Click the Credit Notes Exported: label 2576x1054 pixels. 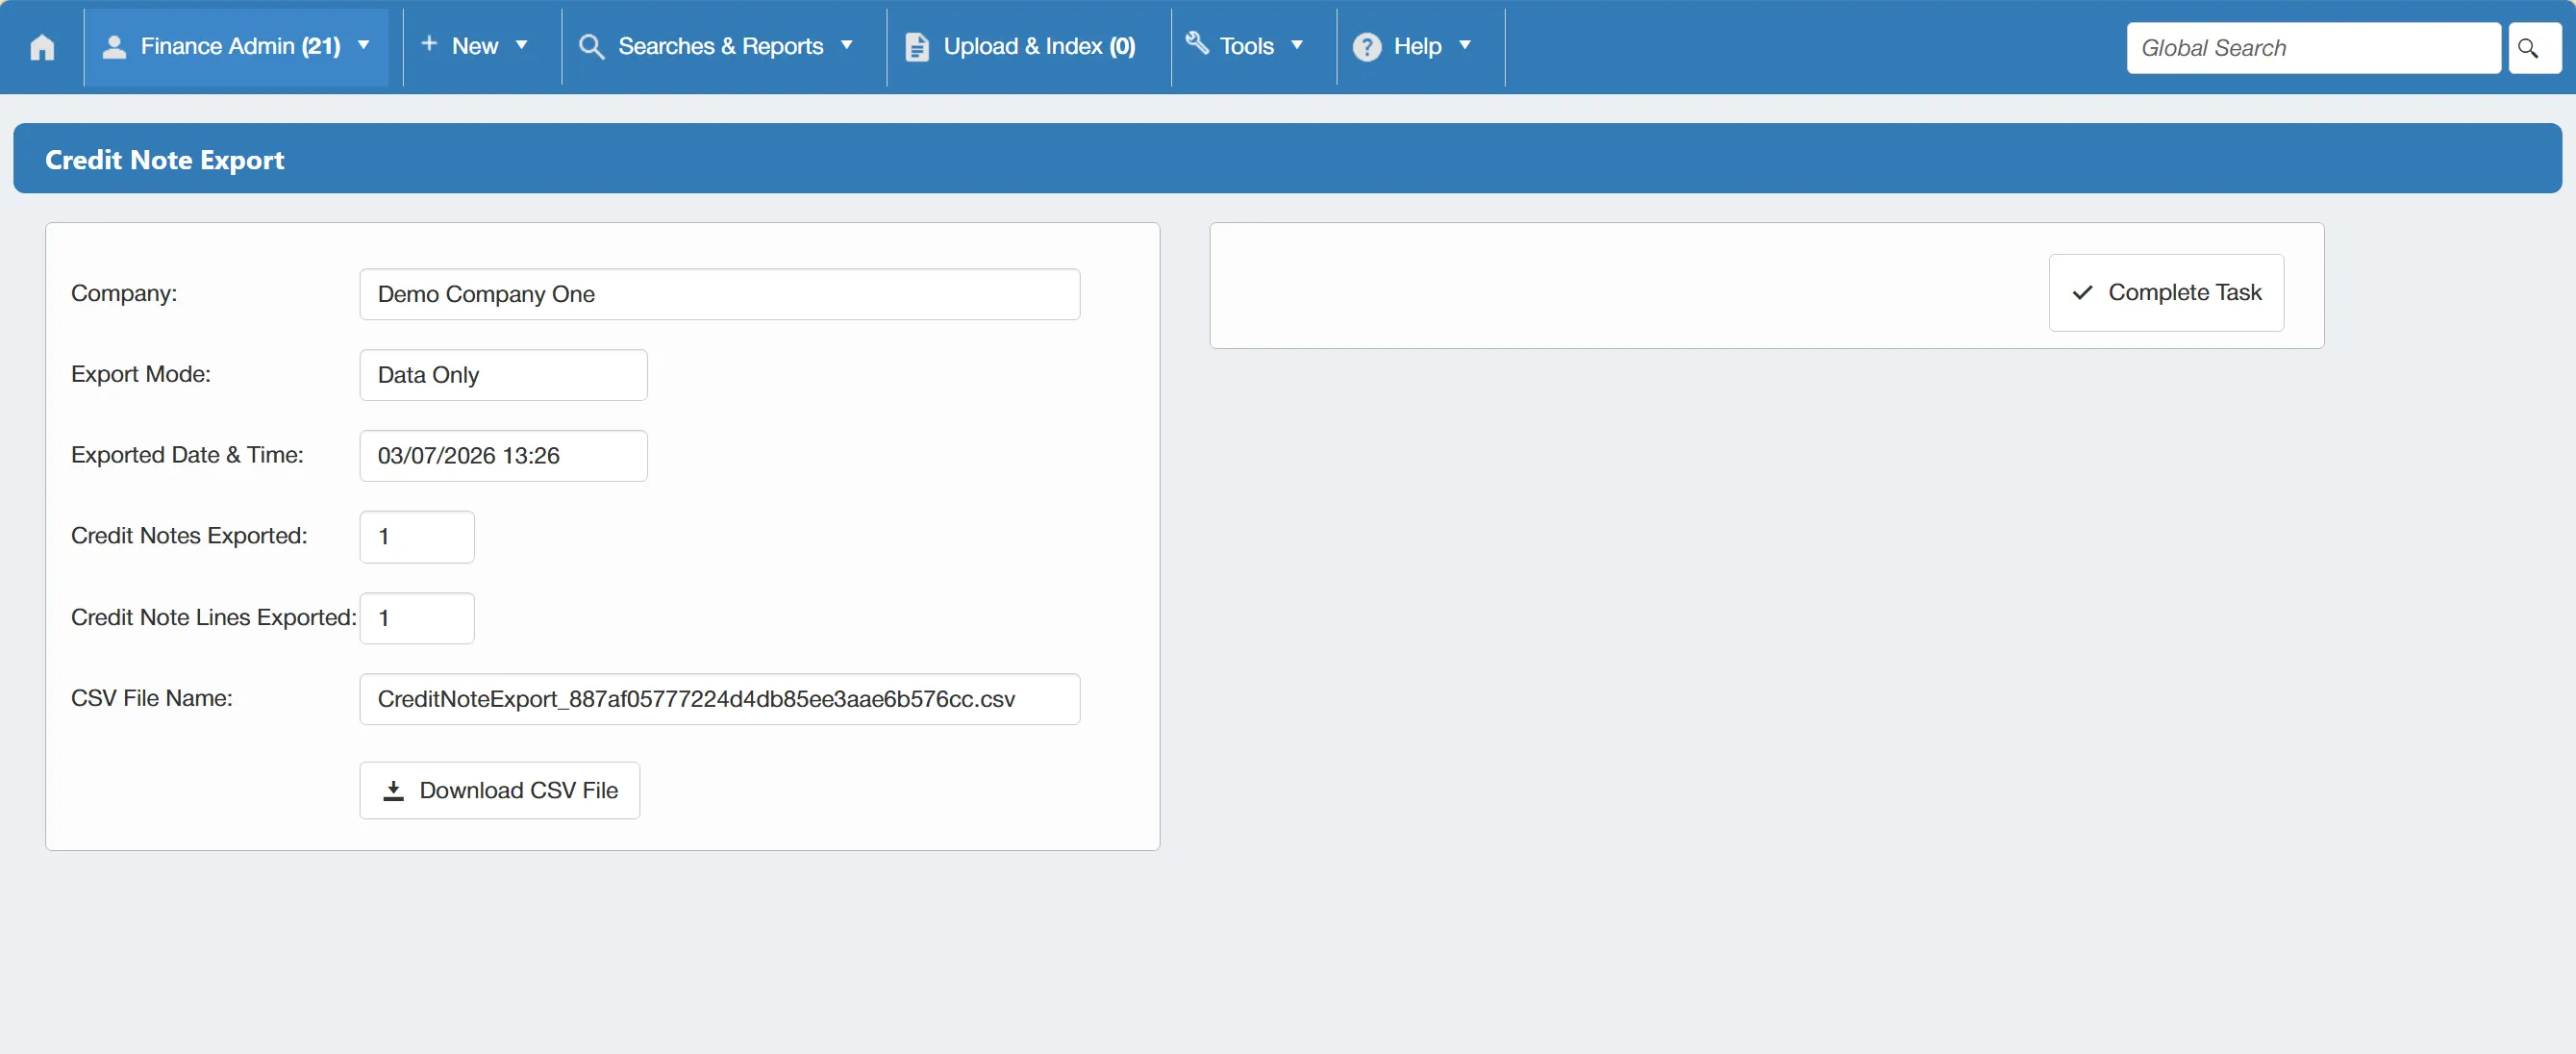[x=189, y=536]
